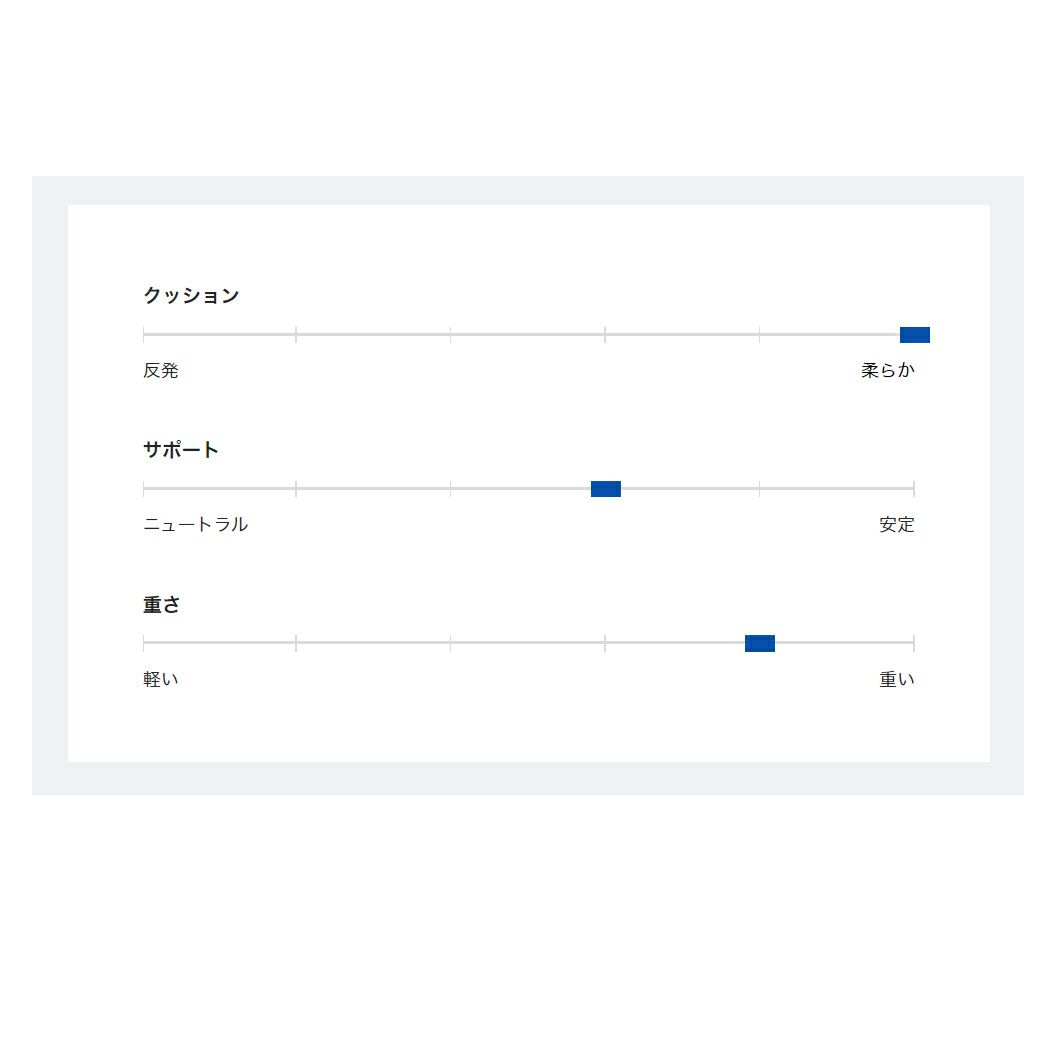Click the 反発 label under クッション

[161, 370]
